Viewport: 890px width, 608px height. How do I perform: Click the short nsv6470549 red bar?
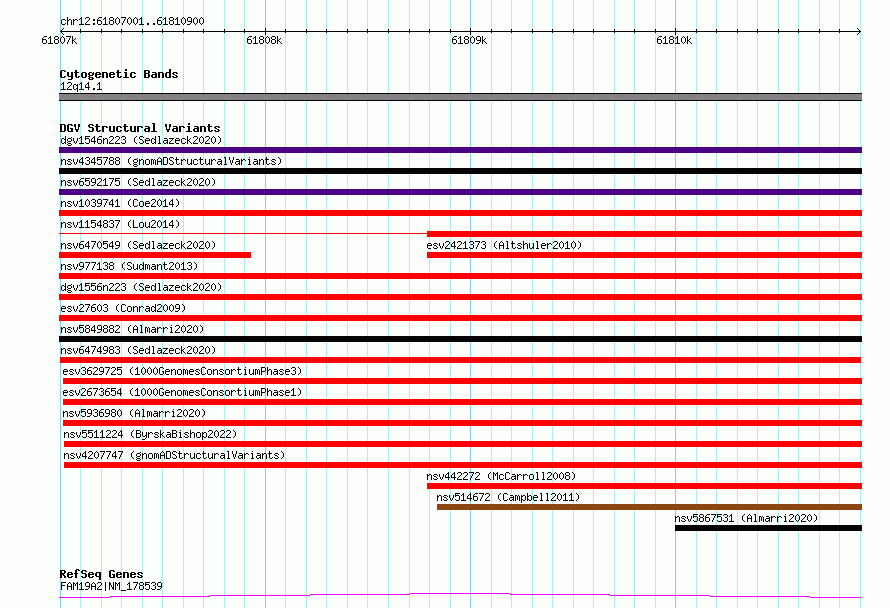point(155,255)
